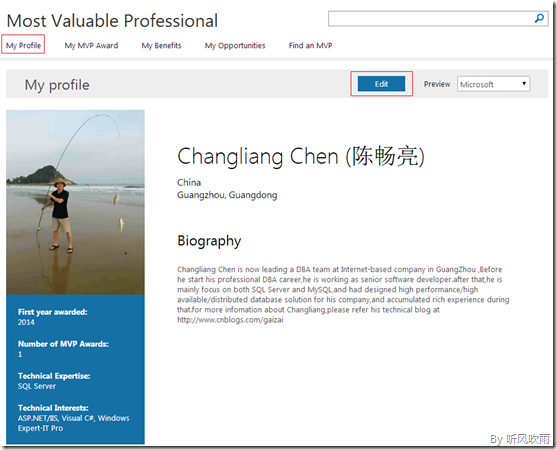The image size is (557, 450).
Task: Click the Technical Expertise SQL Server entry
Action: pyautogui.click(x=37, y=386)
